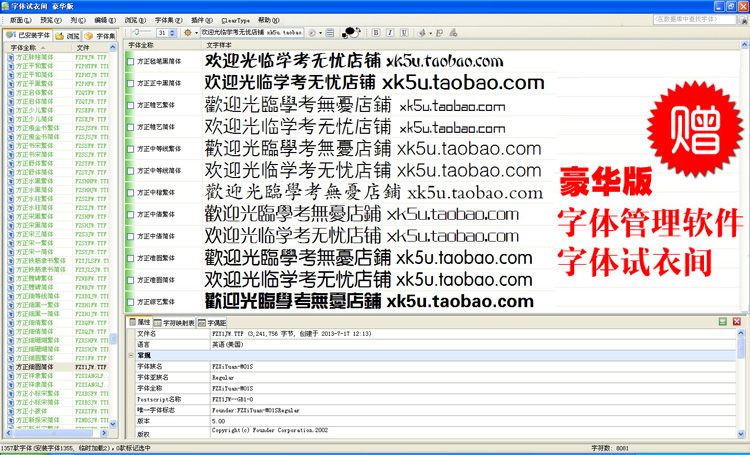Click font file icon for 方正宋三简体
Viewport: 750px width, 455px height.
coord(11,234)
